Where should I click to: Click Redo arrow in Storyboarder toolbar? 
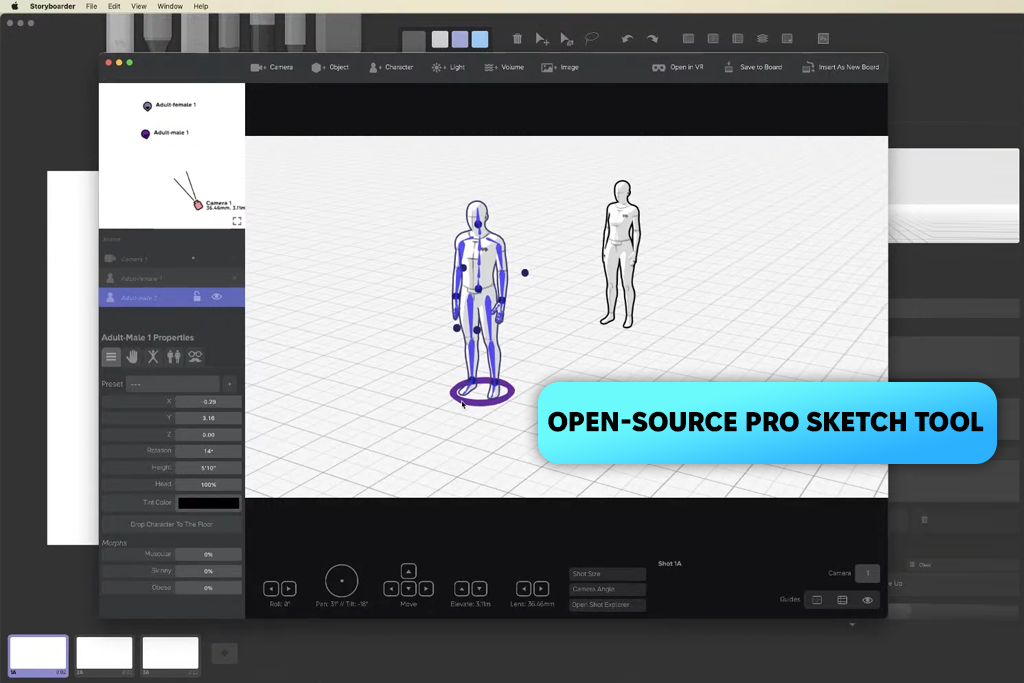[652, 39]
